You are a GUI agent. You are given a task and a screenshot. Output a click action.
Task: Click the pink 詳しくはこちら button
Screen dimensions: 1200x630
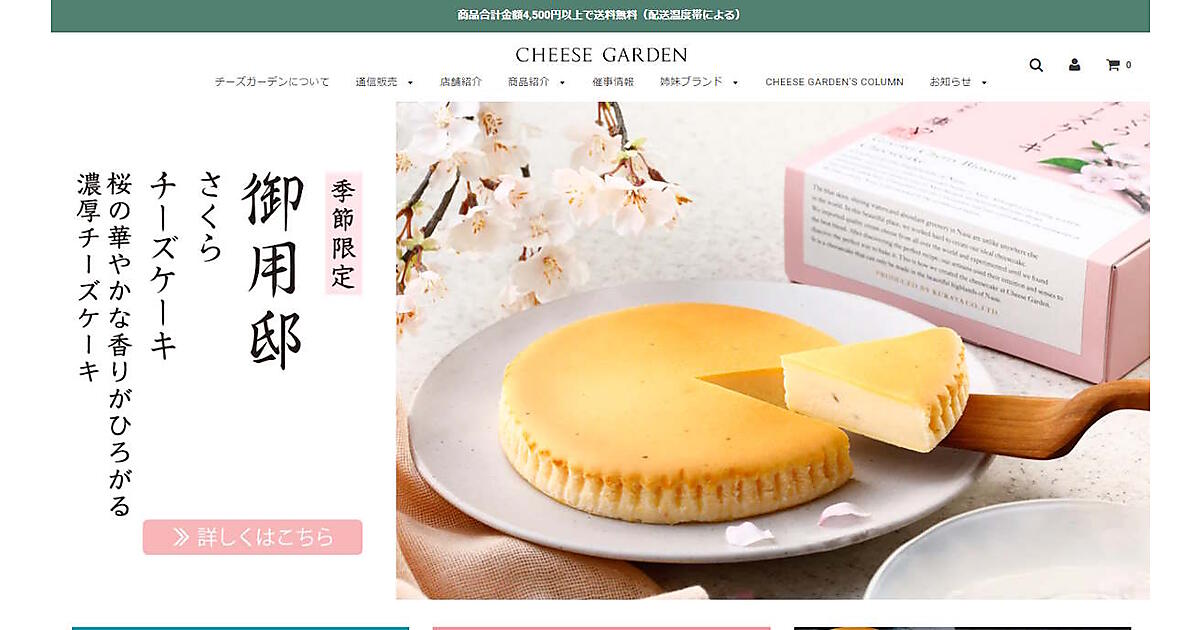pos(252,537)
